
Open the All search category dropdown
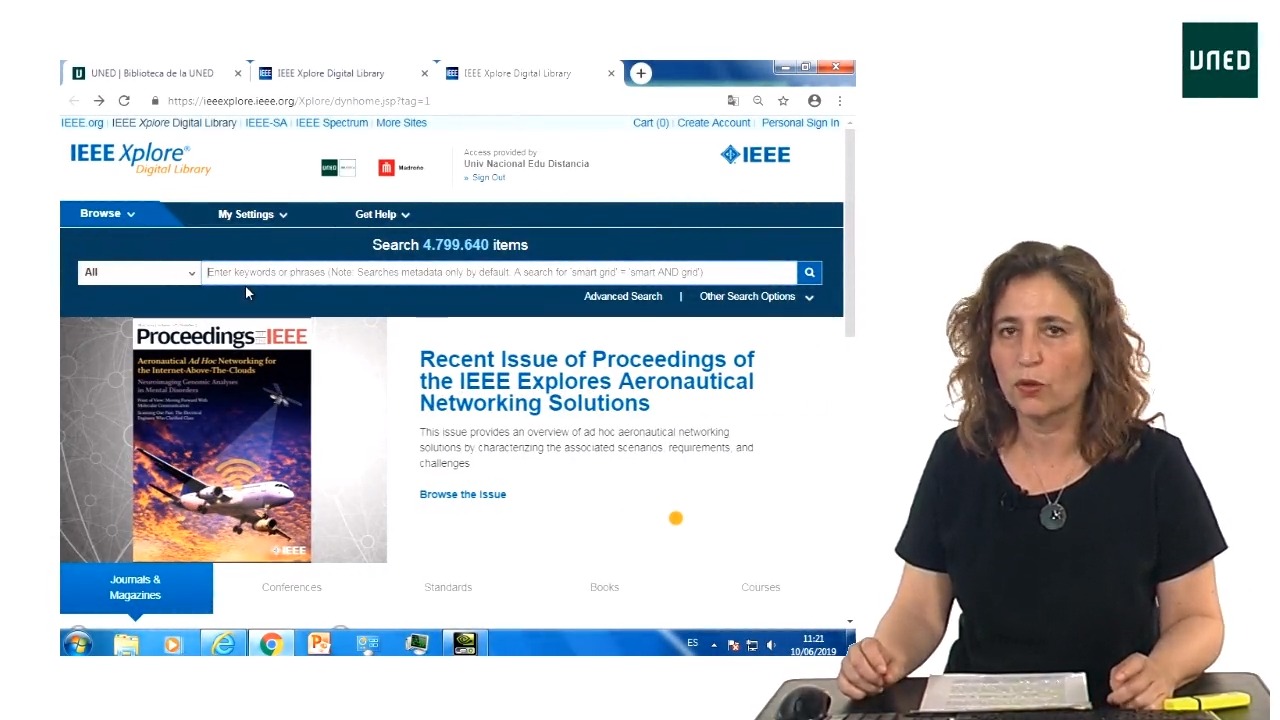pos(139,272)
